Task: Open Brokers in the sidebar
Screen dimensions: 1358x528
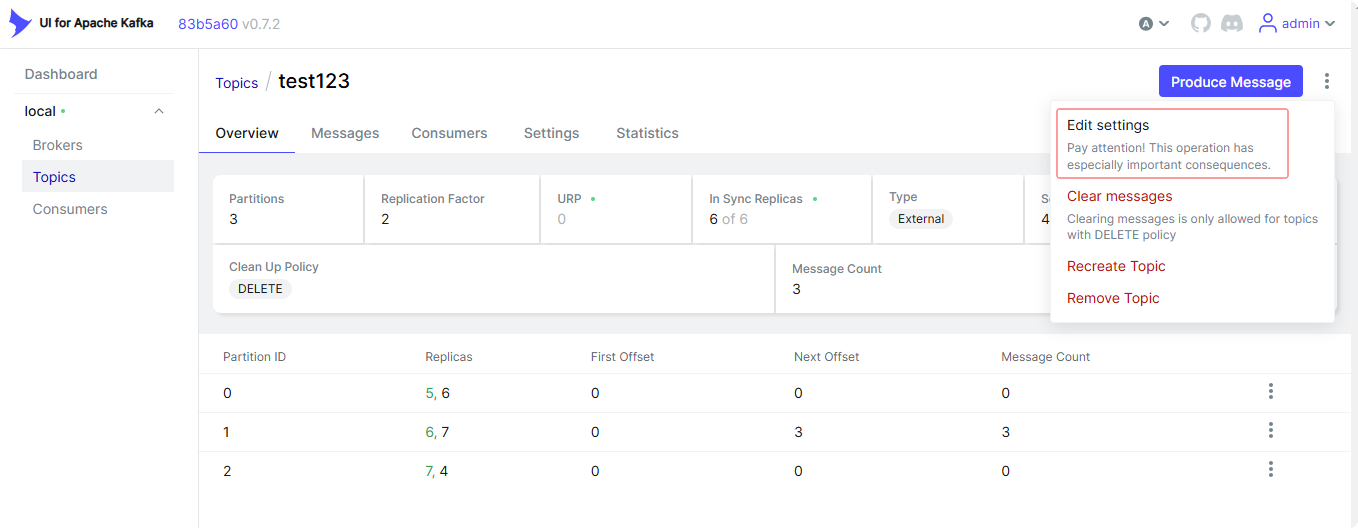Action: pyautogui.click(x=58, y=145)
